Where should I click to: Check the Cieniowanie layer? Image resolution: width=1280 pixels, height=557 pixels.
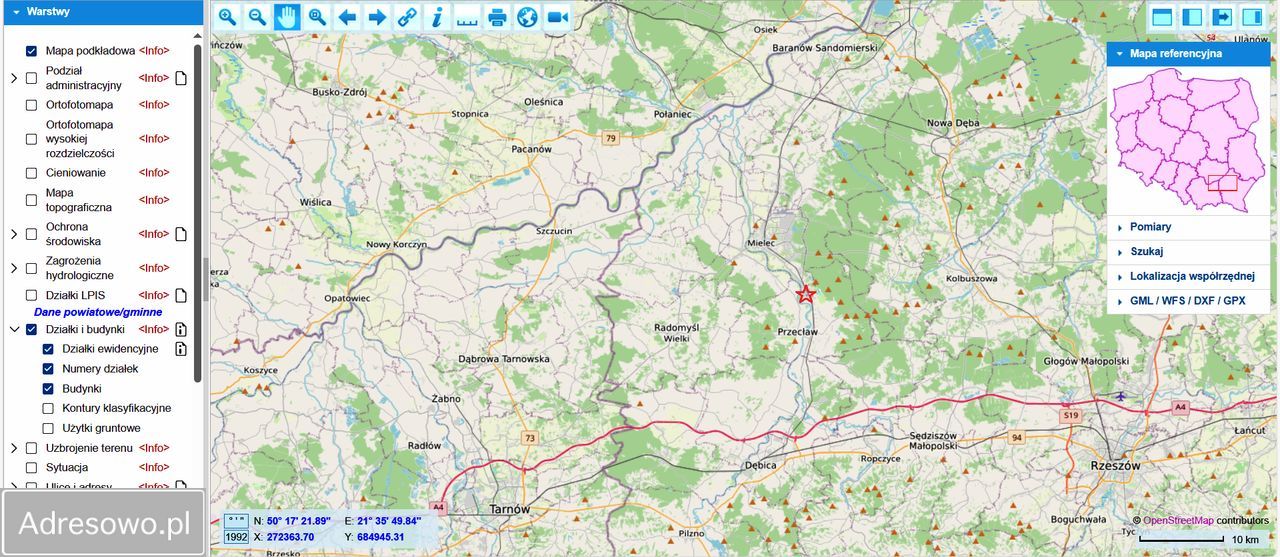[31, 173]
